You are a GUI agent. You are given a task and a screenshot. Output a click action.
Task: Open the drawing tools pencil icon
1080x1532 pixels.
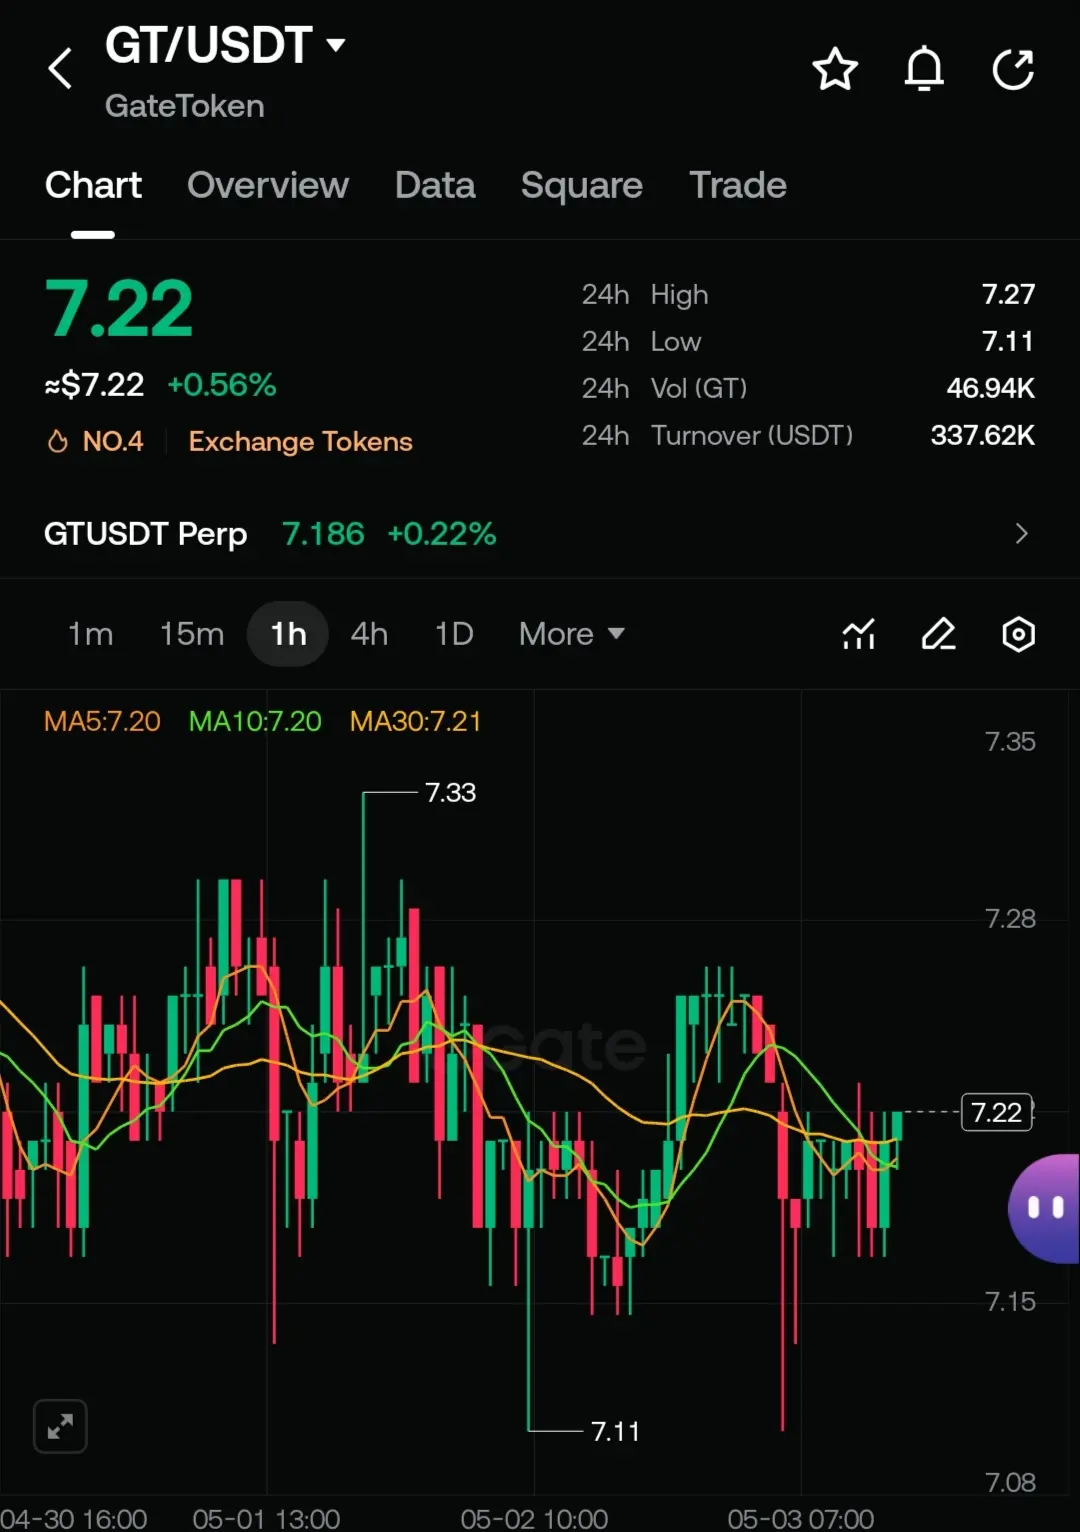[938, 634]
